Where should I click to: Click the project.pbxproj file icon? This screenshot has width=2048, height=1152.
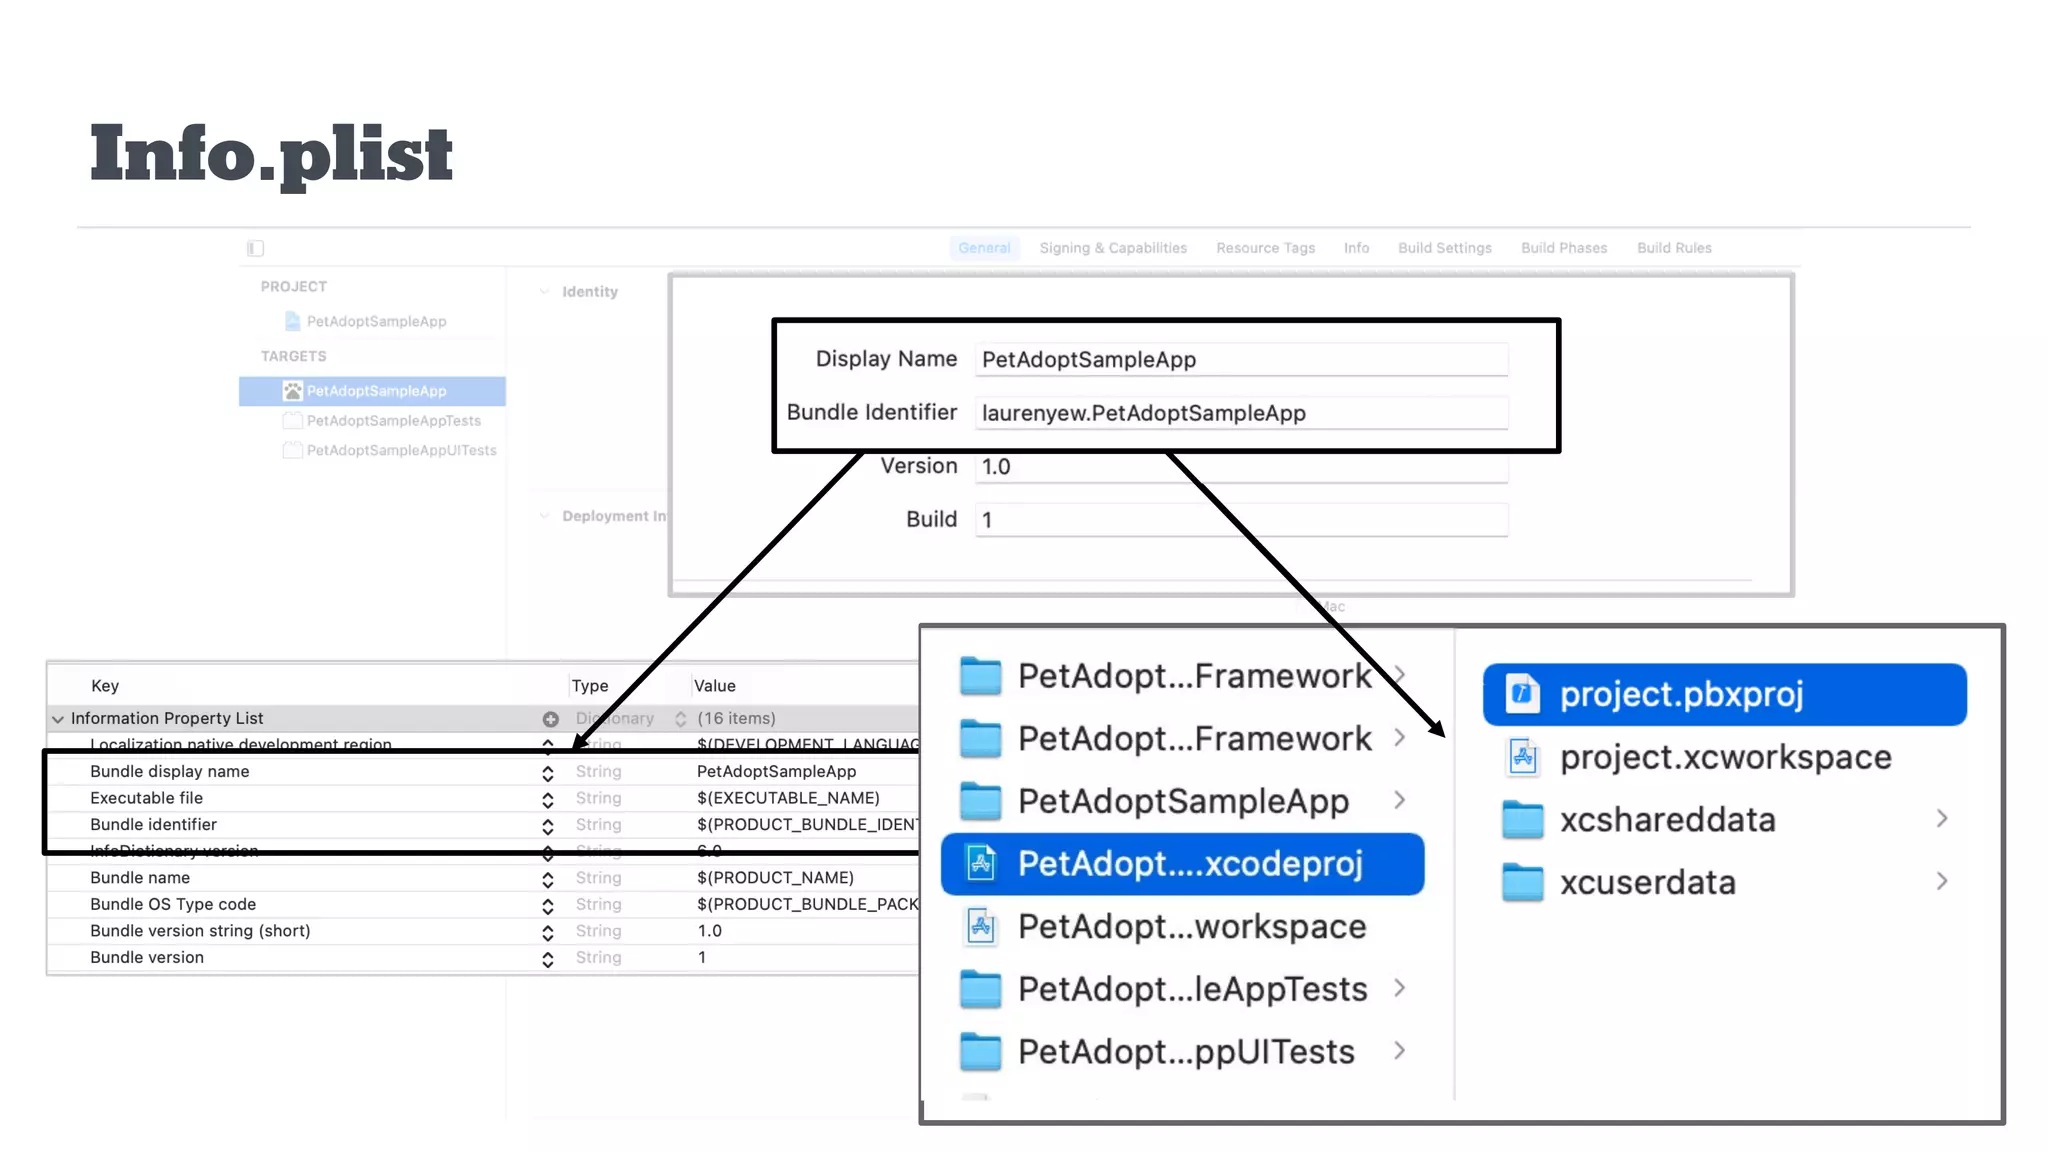pos(1522,694)
